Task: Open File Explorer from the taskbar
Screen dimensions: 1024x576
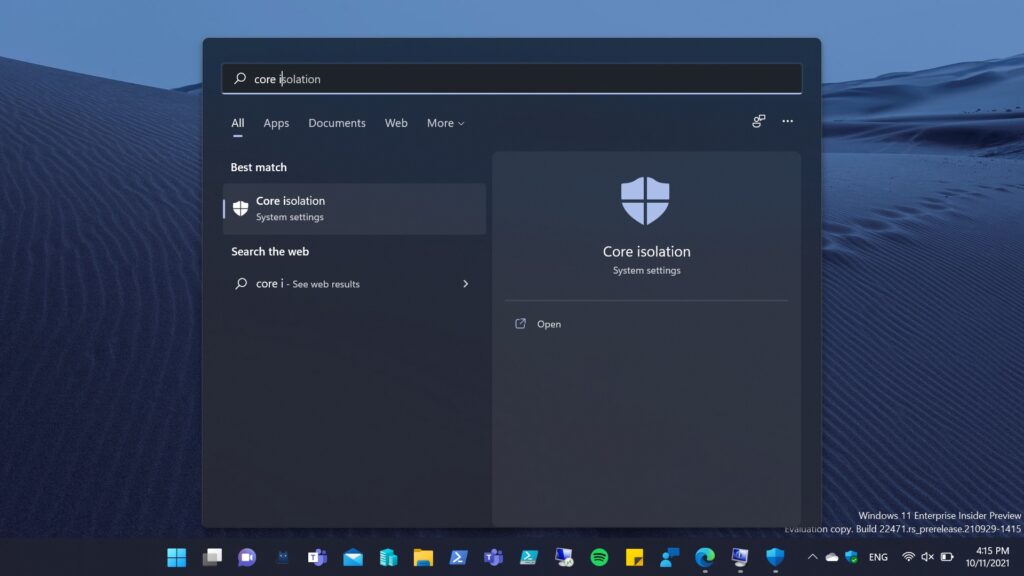Action: click(x=423, y=557)
